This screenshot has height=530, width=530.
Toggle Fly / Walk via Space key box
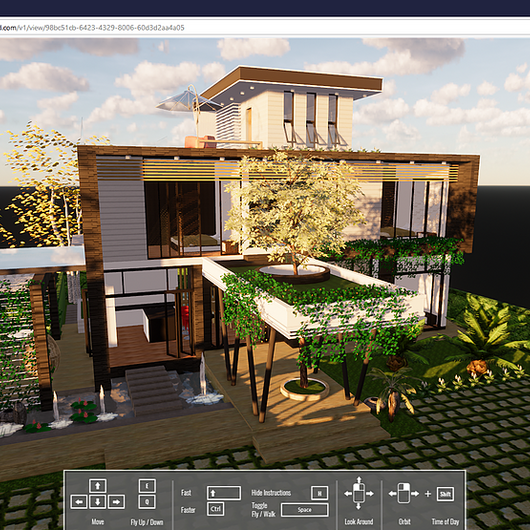tap(305, 510)
